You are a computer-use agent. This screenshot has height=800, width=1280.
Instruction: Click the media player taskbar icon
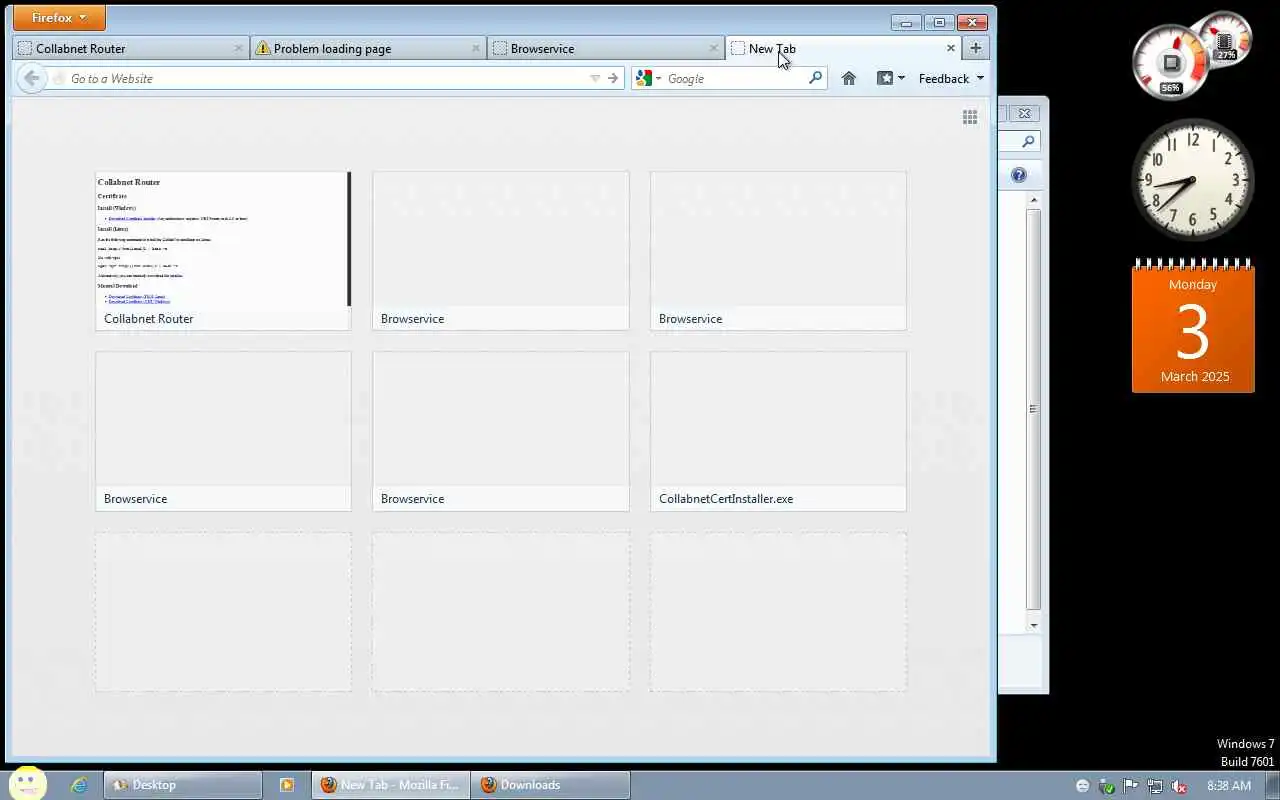(286, 785)
